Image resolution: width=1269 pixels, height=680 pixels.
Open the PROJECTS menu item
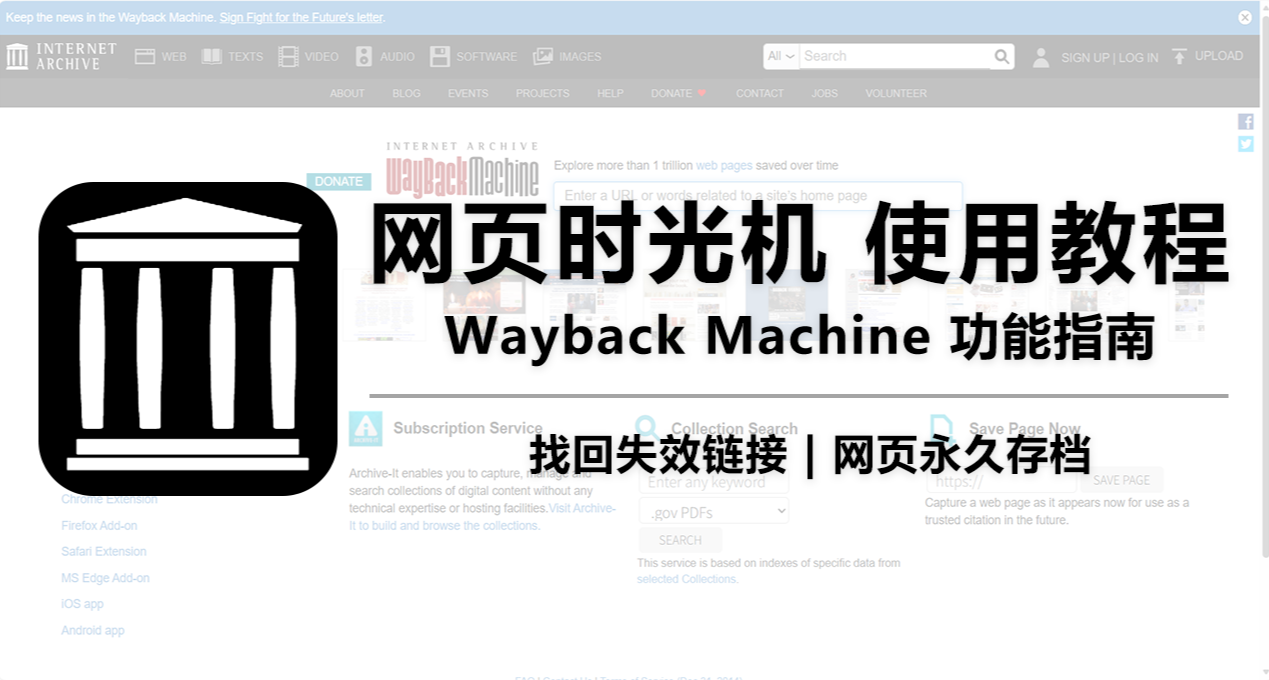(542, 93)
